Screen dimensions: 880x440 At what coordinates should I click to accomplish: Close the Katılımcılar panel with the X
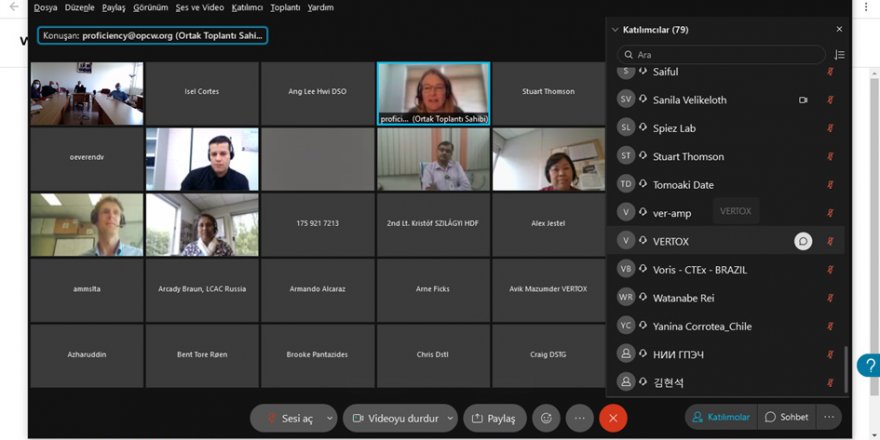point(839,30)
